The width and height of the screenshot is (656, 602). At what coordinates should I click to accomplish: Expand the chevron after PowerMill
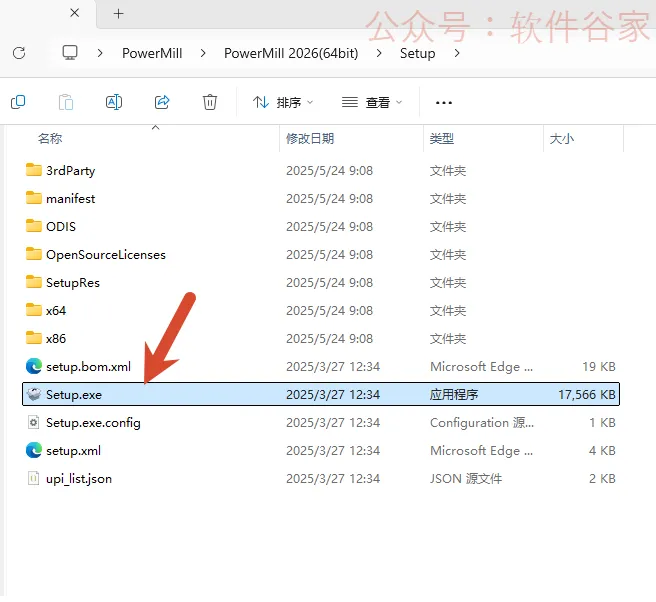coord(203,53)
